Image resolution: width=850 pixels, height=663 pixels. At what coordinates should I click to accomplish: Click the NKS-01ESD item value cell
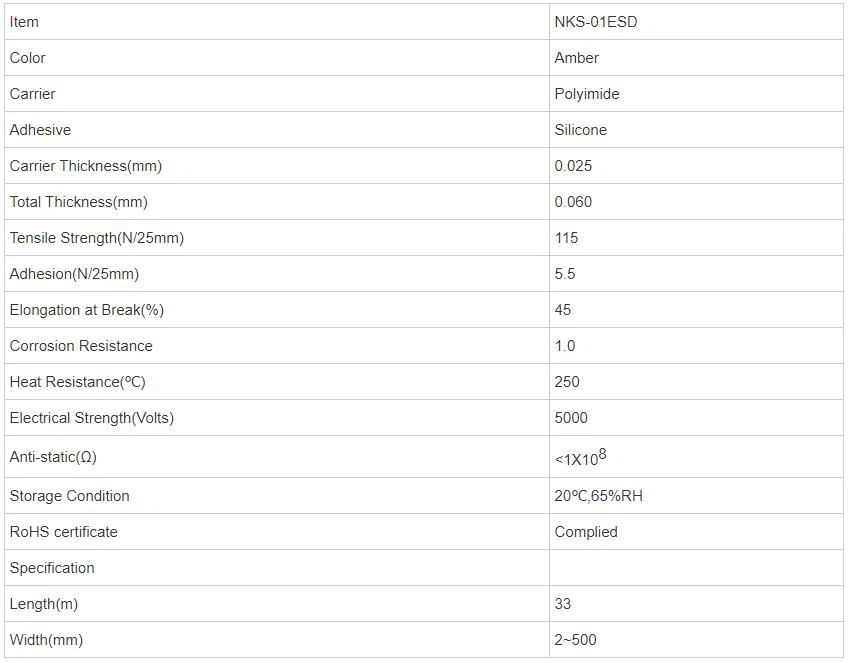pos(595,22)
